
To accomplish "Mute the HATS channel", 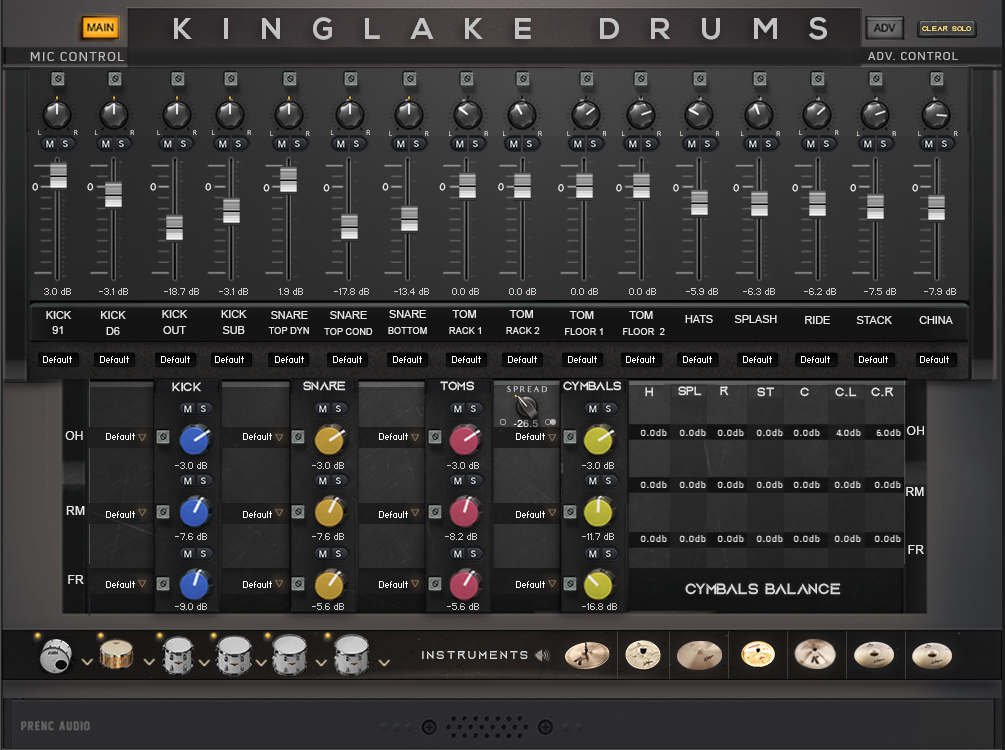I will tap(692, 144).
